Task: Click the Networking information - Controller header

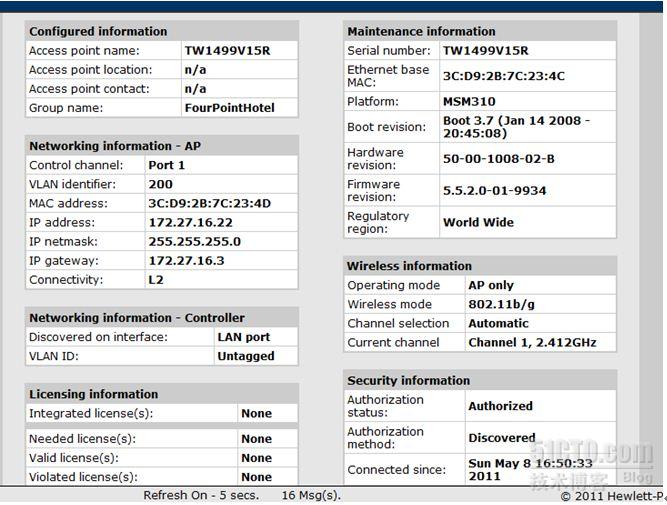Action: coord(162,318)
